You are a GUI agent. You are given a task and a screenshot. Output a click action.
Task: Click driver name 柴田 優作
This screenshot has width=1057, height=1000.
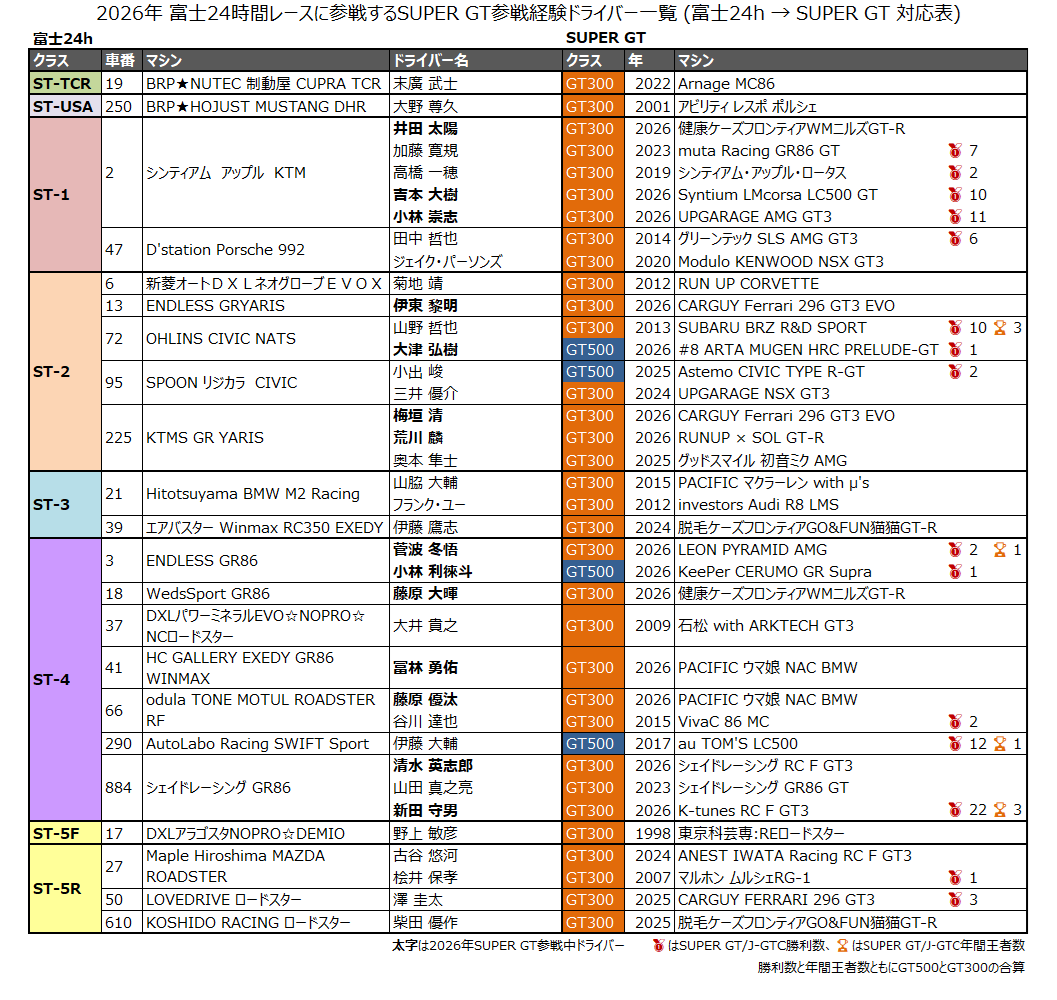click(x=425, y=922)
